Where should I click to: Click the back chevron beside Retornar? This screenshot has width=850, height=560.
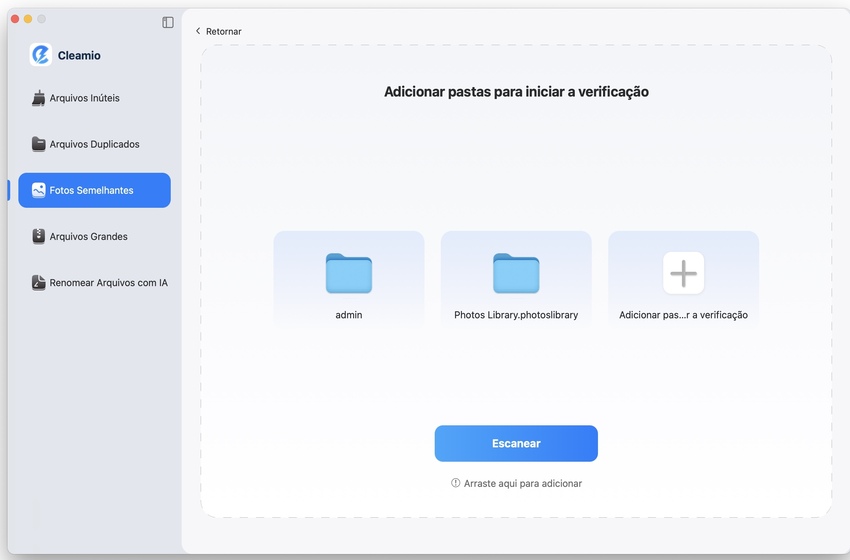click(x=198, y=31)
